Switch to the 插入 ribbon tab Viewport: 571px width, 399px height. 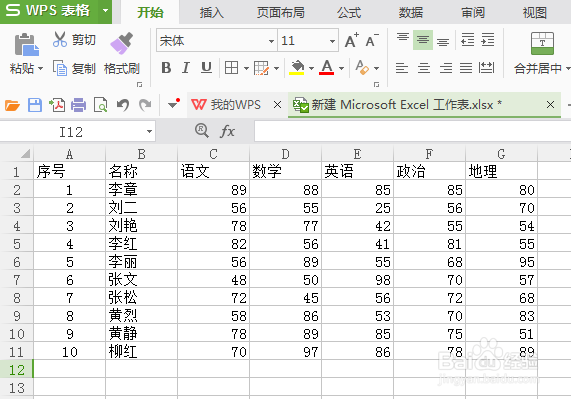pyautogui.click(x=211, y=12)
